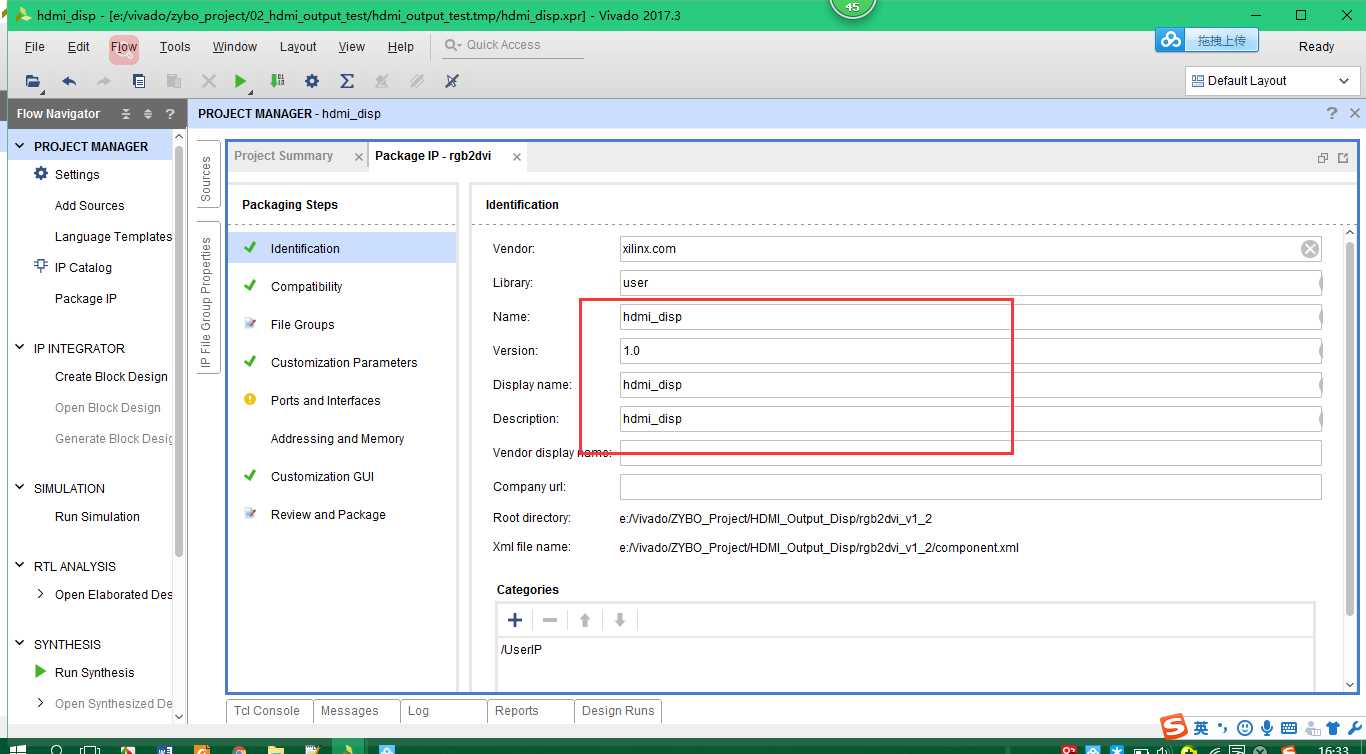The width and height of the screenshot is (1366, 754).
Task: Close the Project Manager panel X
Action: 1354,113
